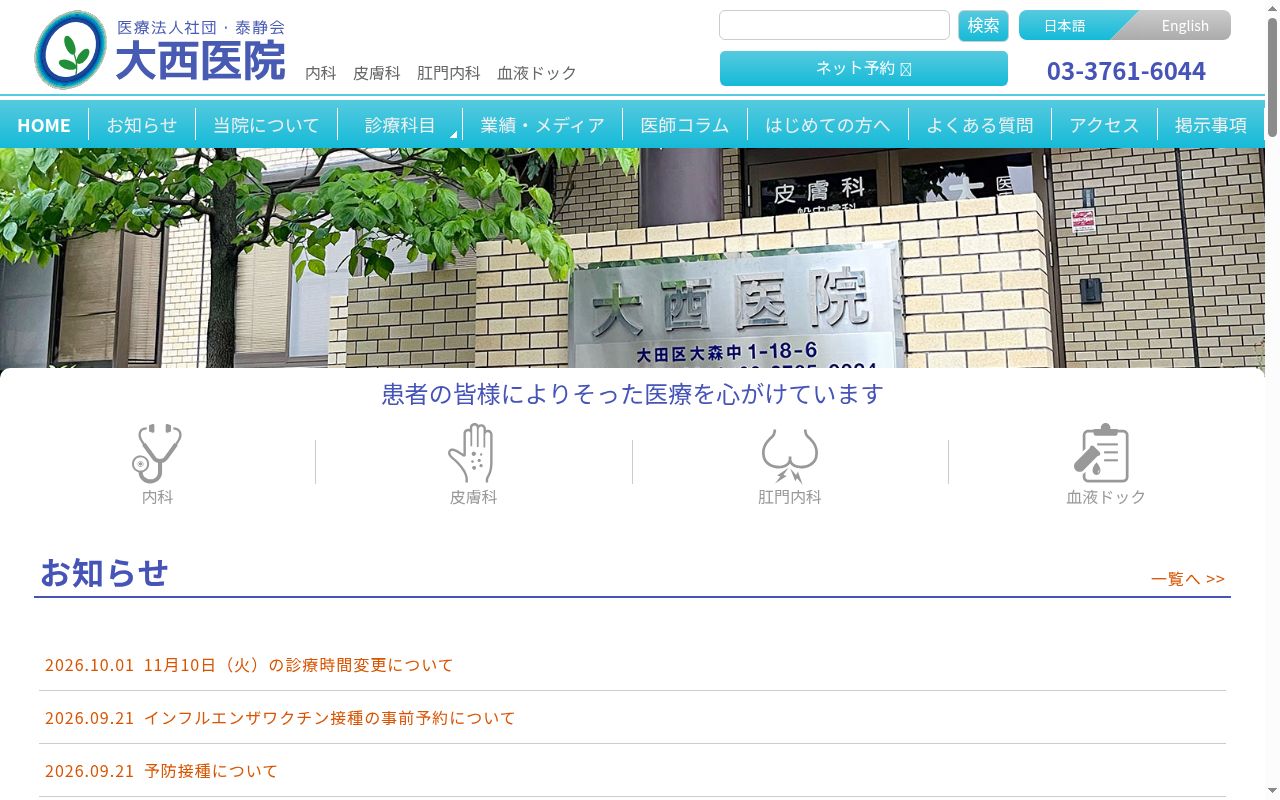Focus the search input field
Image resolution: width=1280 pixels, height=800 pixels.
point(834,25)
